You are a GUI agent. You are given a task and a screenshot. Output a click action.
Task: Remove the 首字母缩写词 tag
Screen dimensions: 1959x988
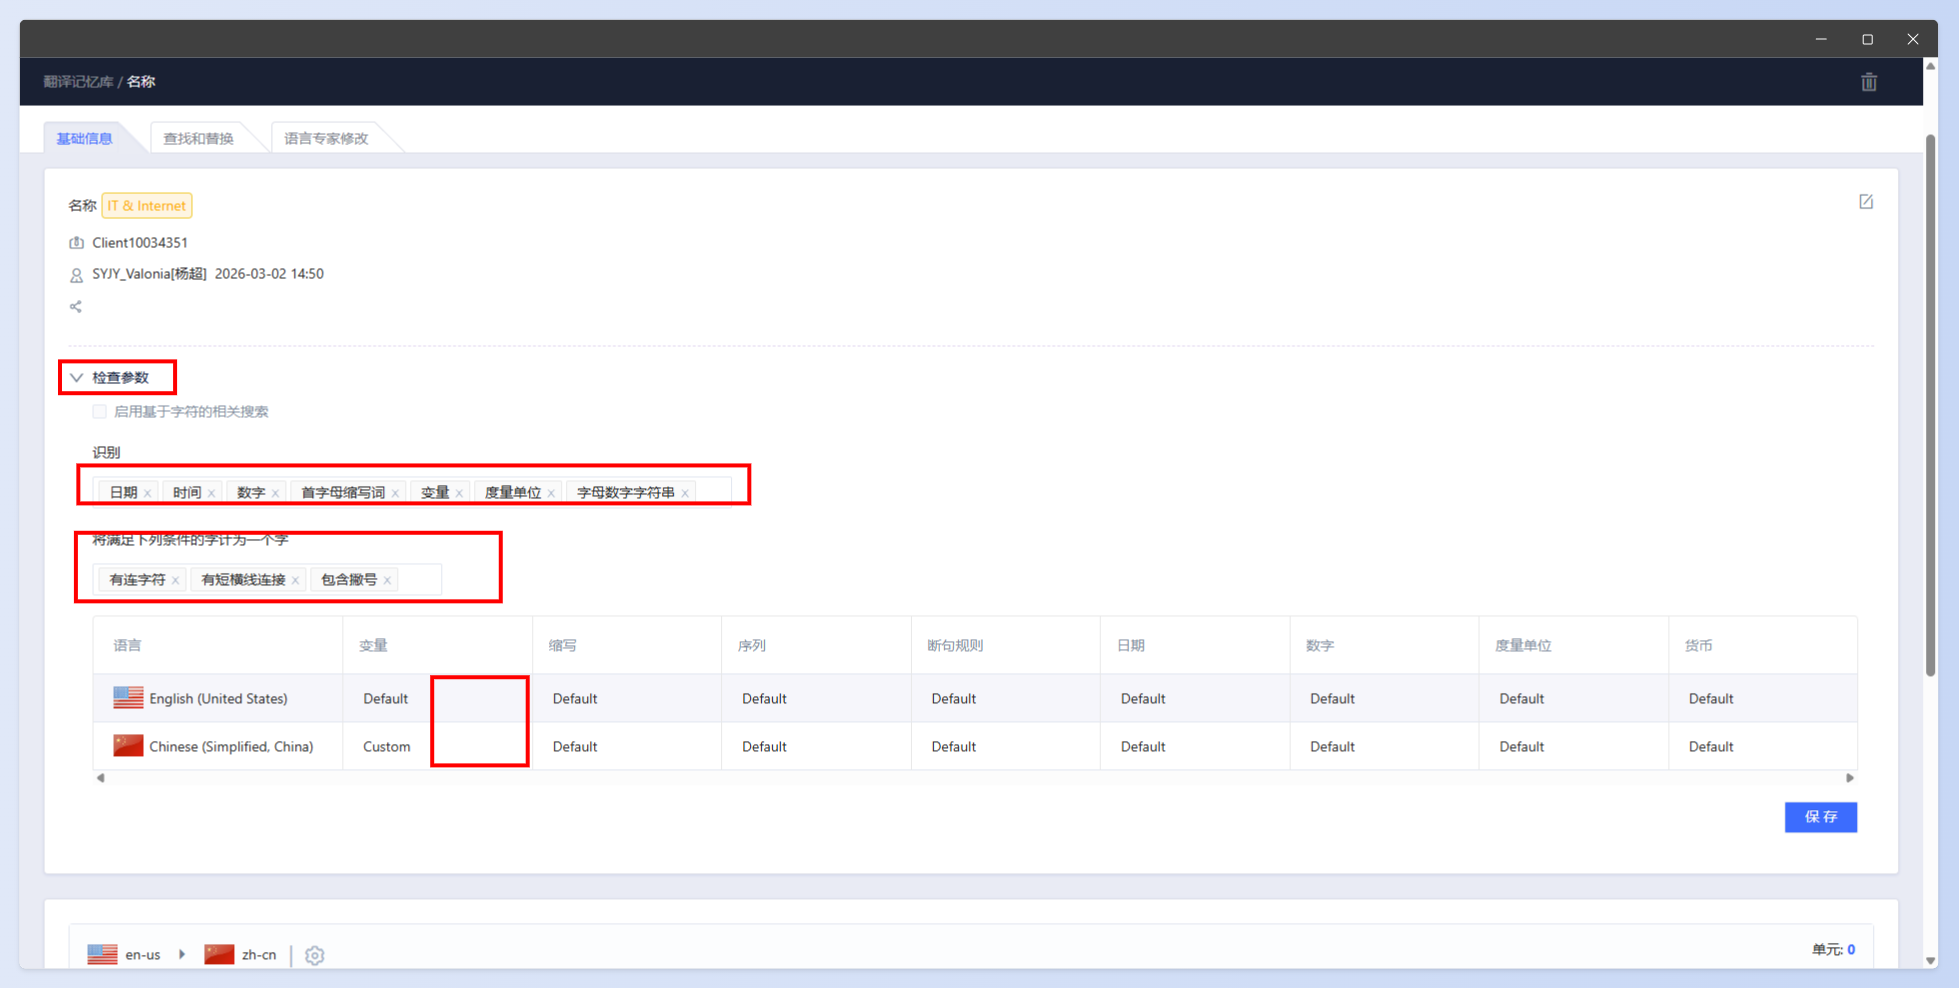pyautogui.click(x=396, y=493)
